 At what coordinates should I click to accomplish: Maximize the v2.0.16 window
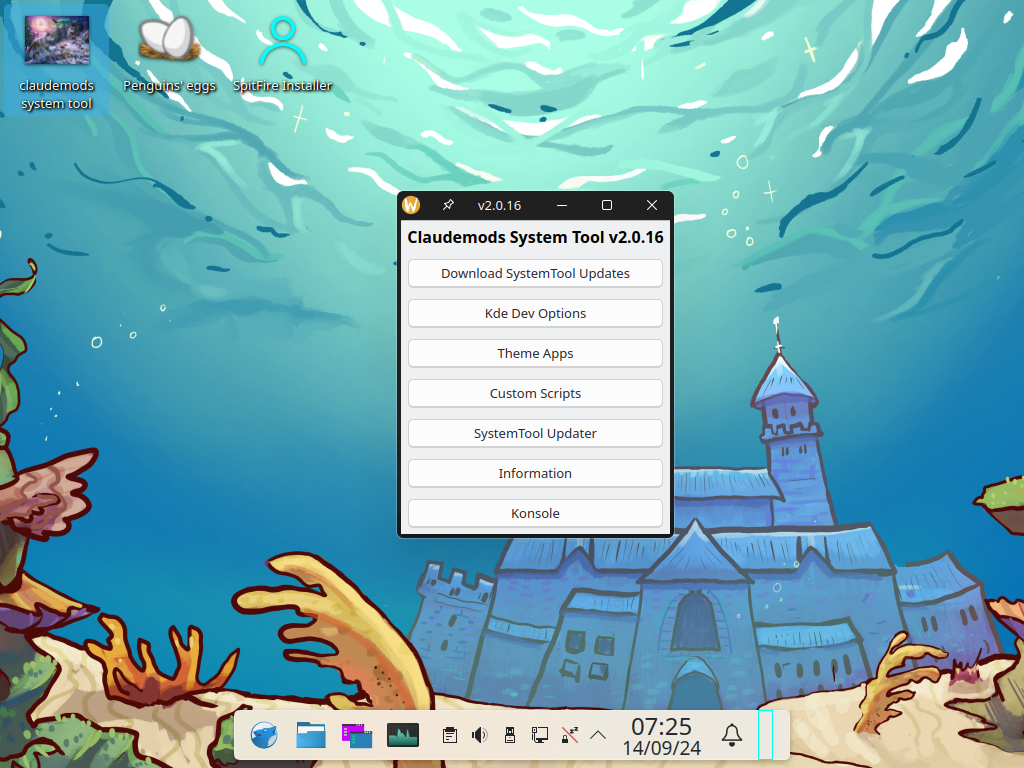tap(607, 205)
